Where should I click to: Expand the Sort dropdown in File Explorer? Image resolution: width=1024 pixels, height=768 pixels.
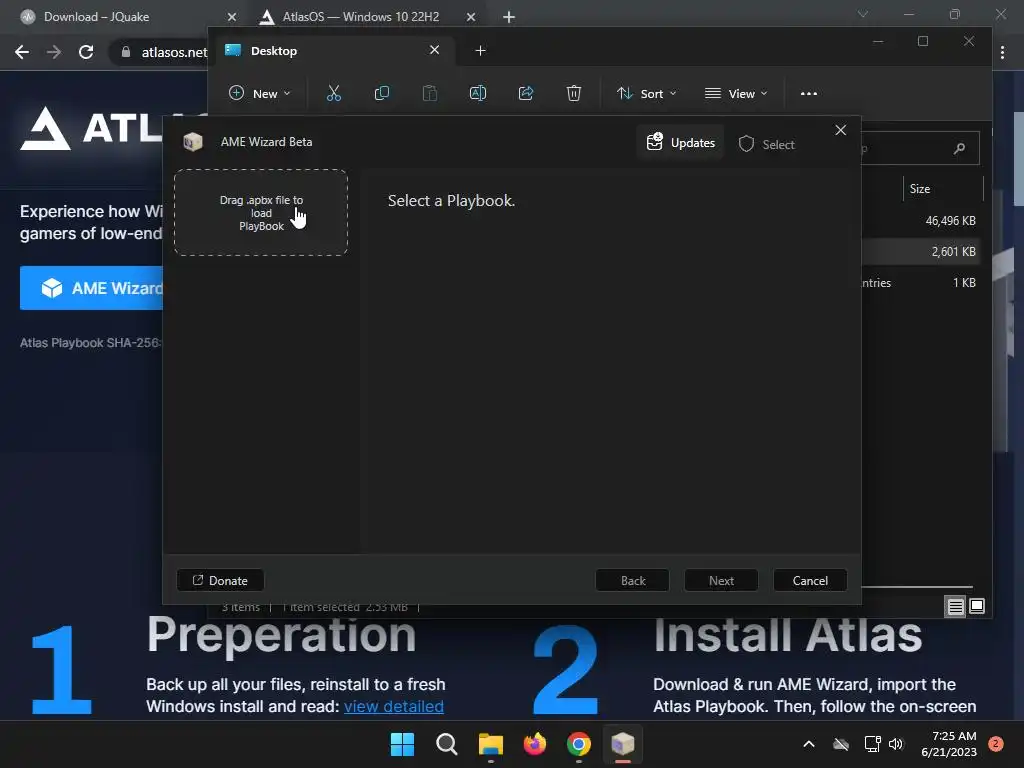coord(647,93)
